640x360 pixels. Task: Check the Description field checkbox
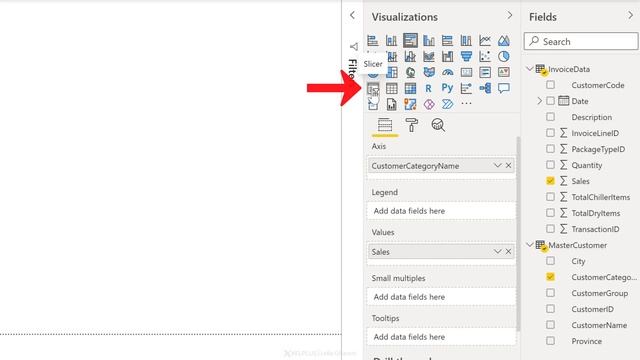pyautogui.click(x=550, y=117)
